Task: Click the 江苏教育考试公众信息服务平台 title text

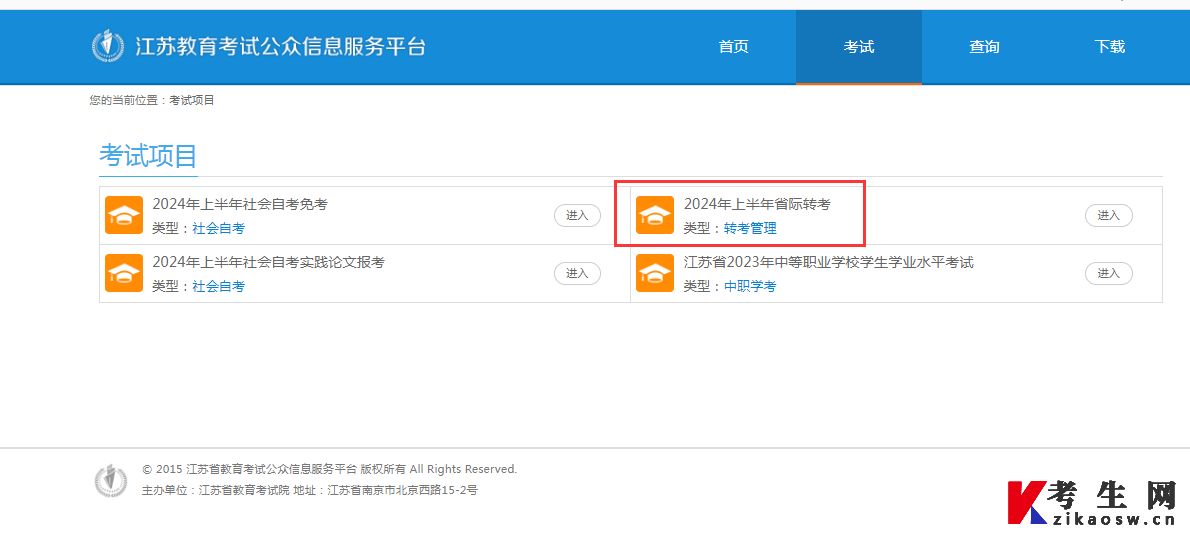Action: pyautogui.click(x=281, y=47)
